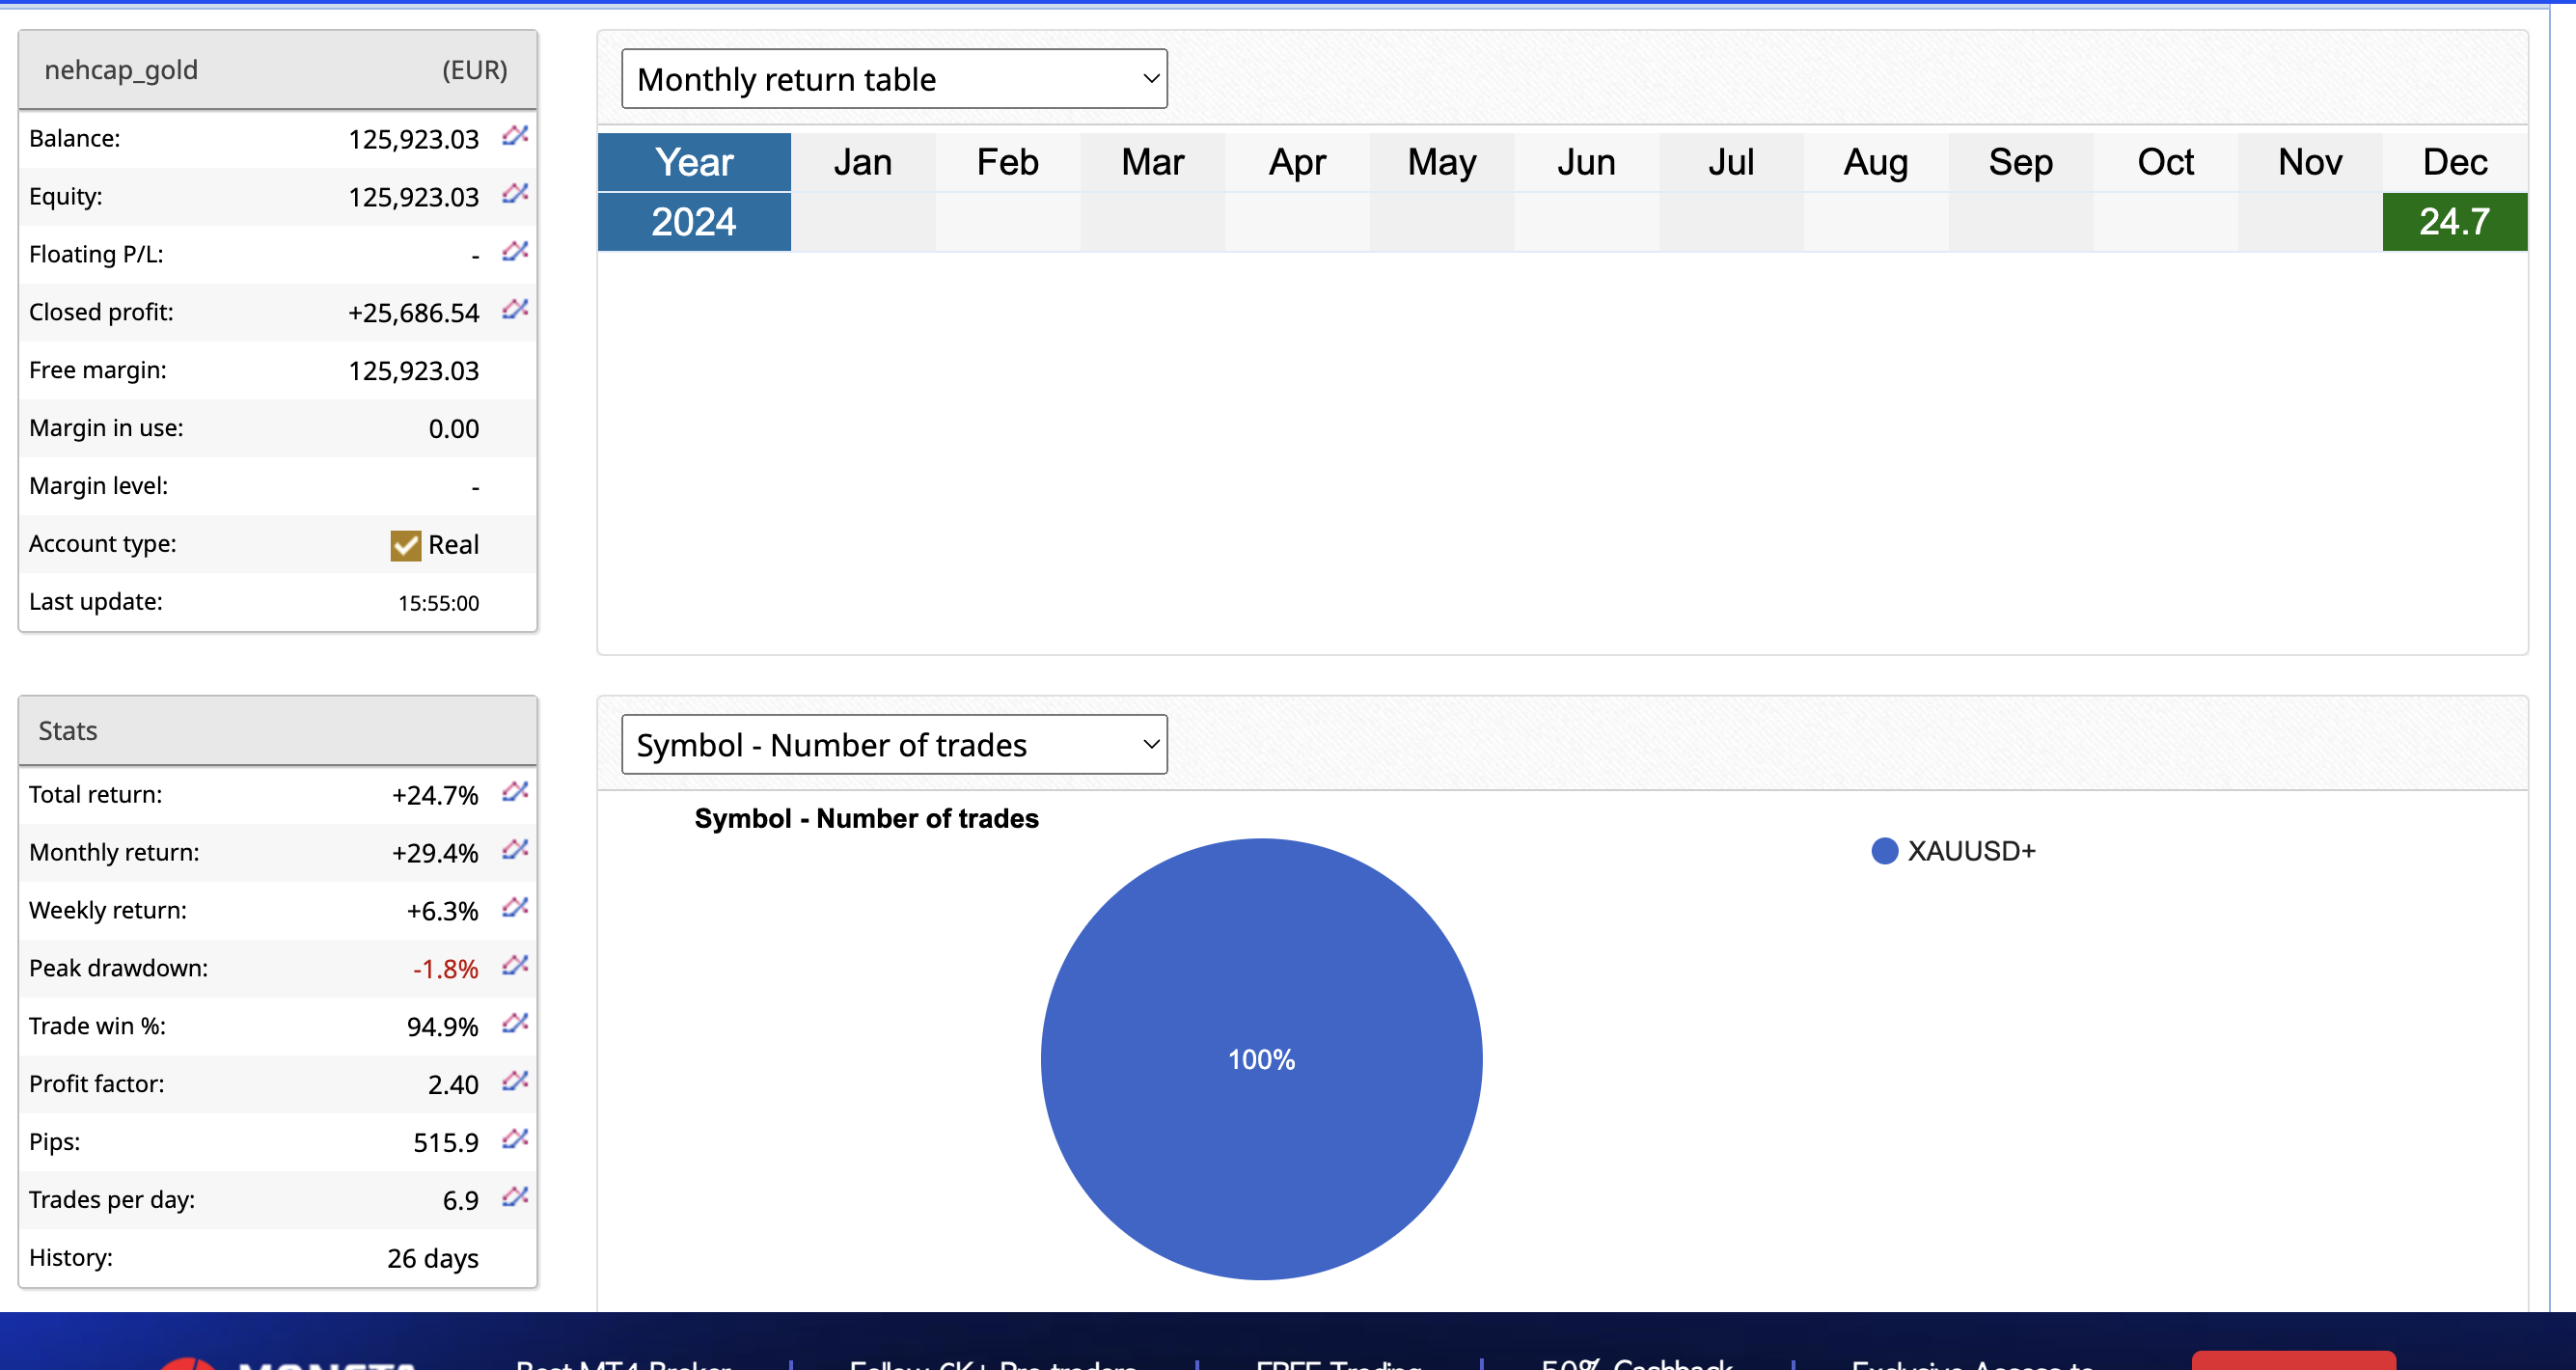The image size is (2576, 1370).
Task: Click the Profit factor chart icon
Action: (515, 1082)
